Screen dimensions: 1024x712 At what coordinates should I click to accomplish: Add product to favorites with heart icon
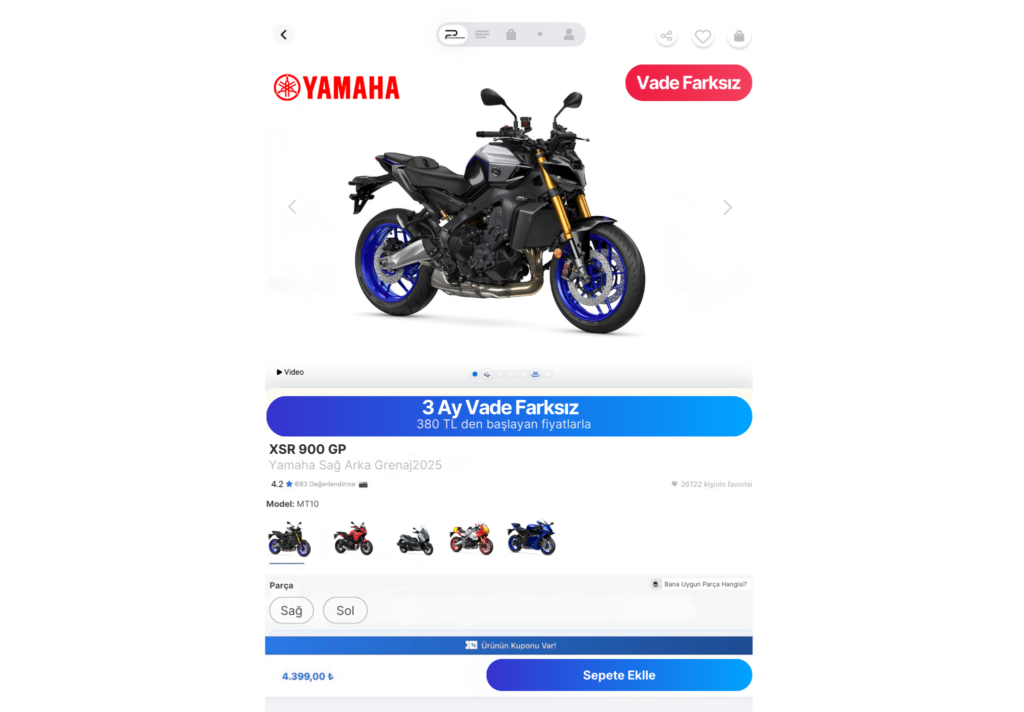point(703,37)
